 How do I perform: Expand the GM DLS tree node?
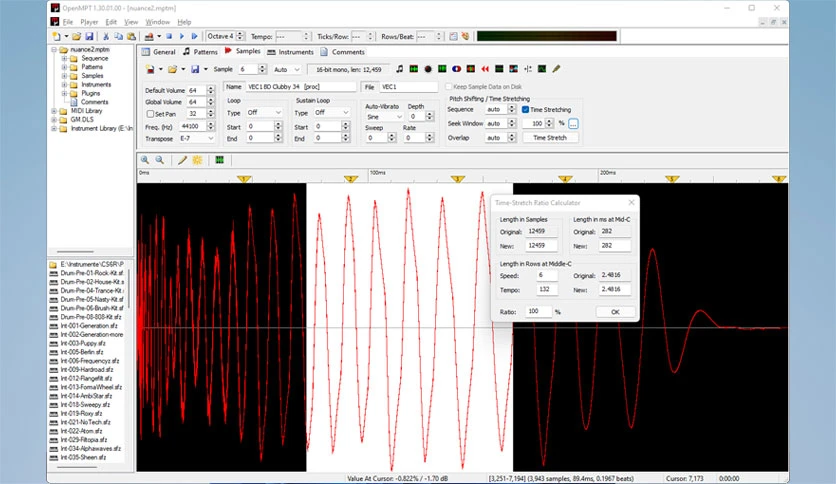point(54,120)
